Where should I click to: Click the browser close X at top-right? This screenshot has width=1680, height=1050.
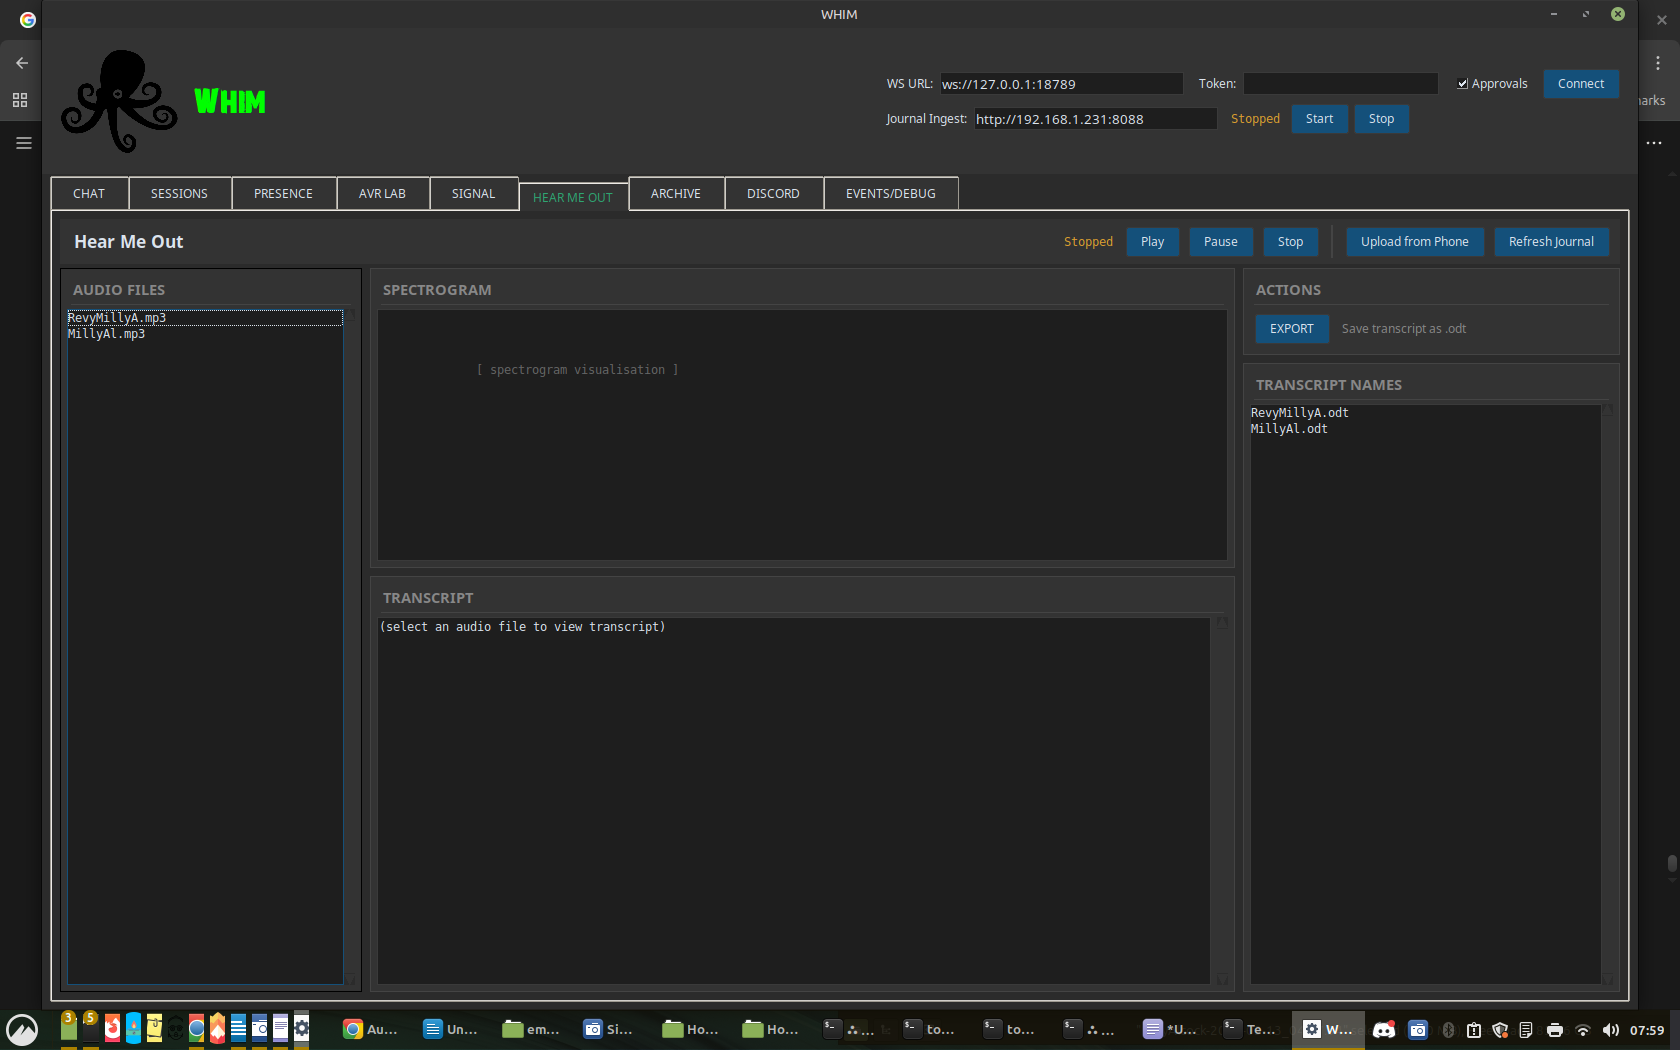(1662, 20)
